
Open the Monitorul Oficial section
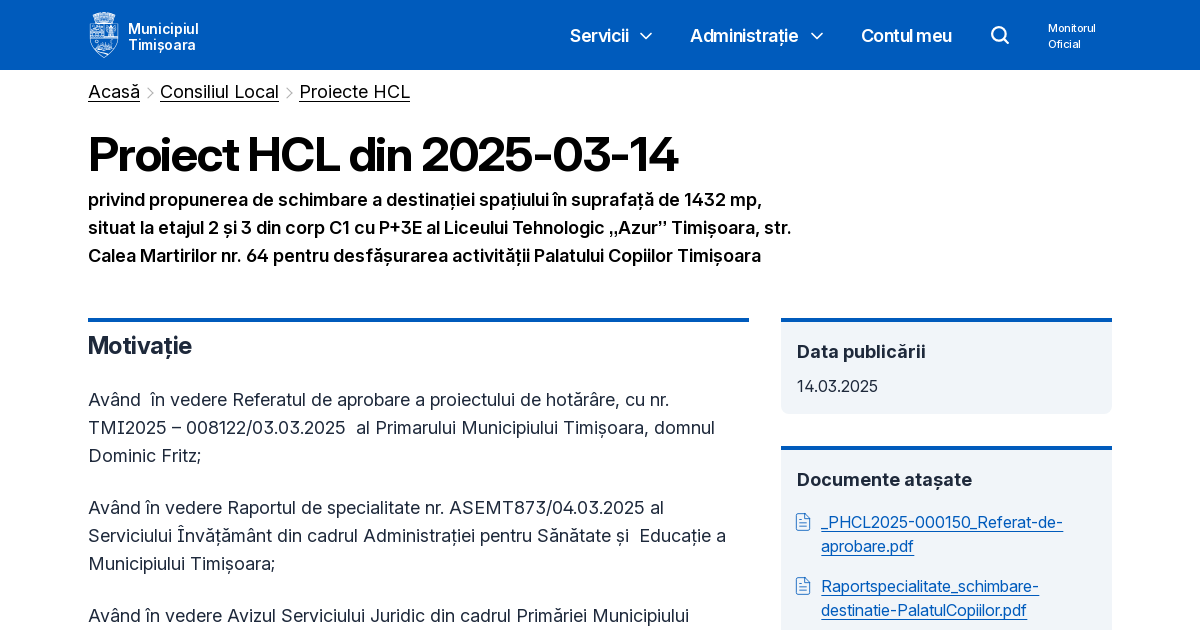1071,35
